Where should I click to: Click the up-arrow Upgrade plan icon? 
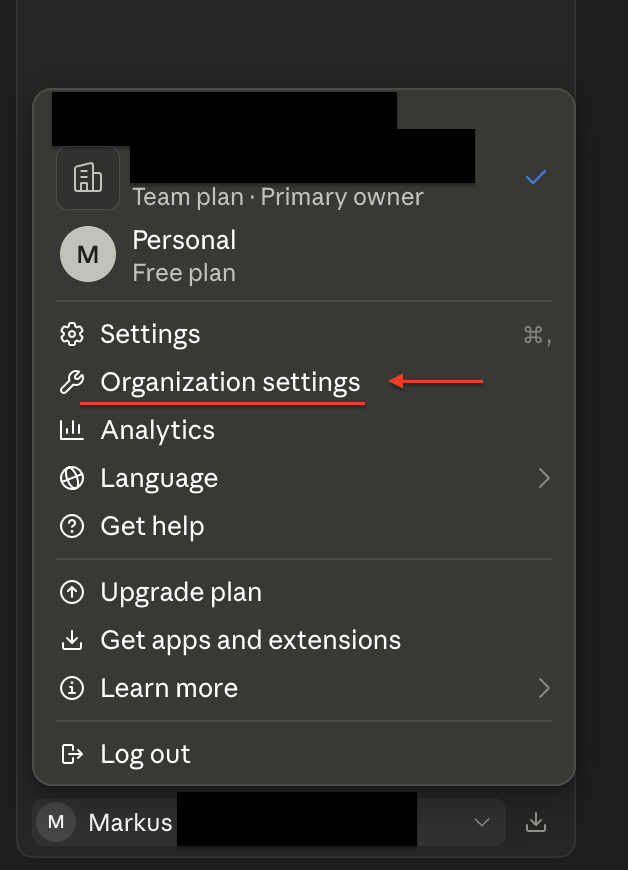point(72,592)
